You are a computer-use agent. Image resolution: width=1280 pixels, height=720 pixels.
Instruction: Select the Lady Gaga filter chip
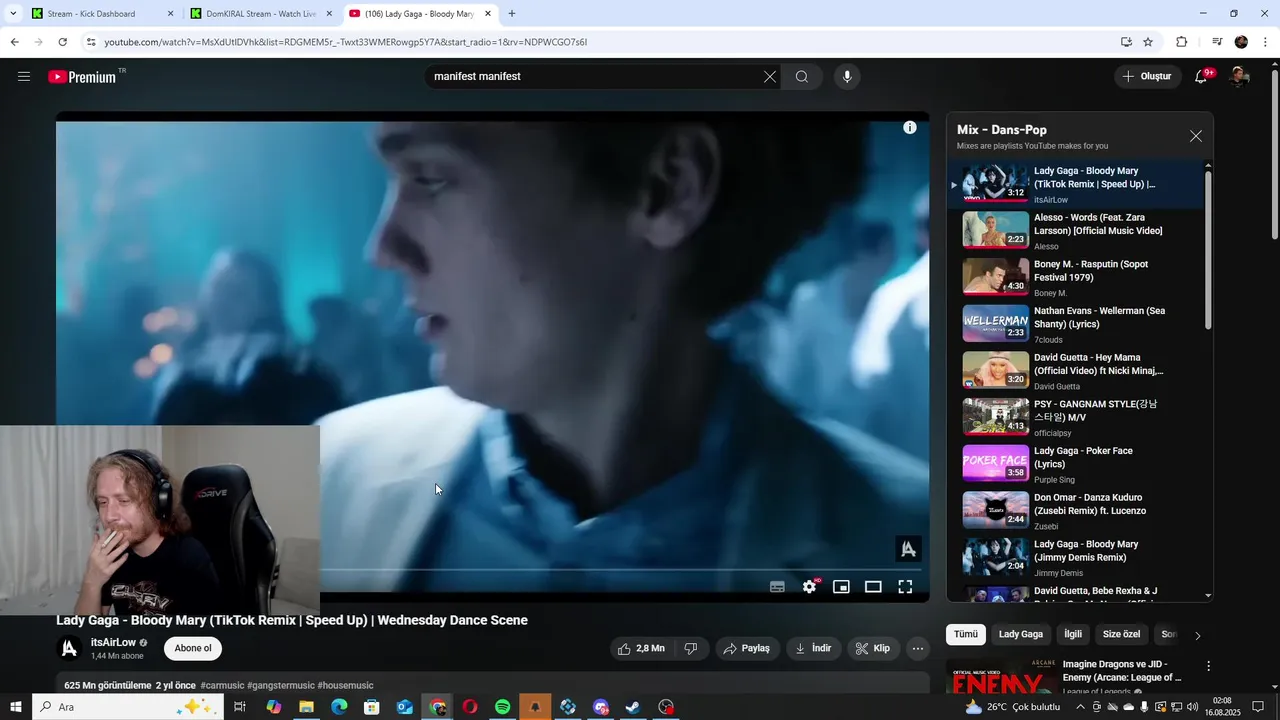(x=1021, y=634)
